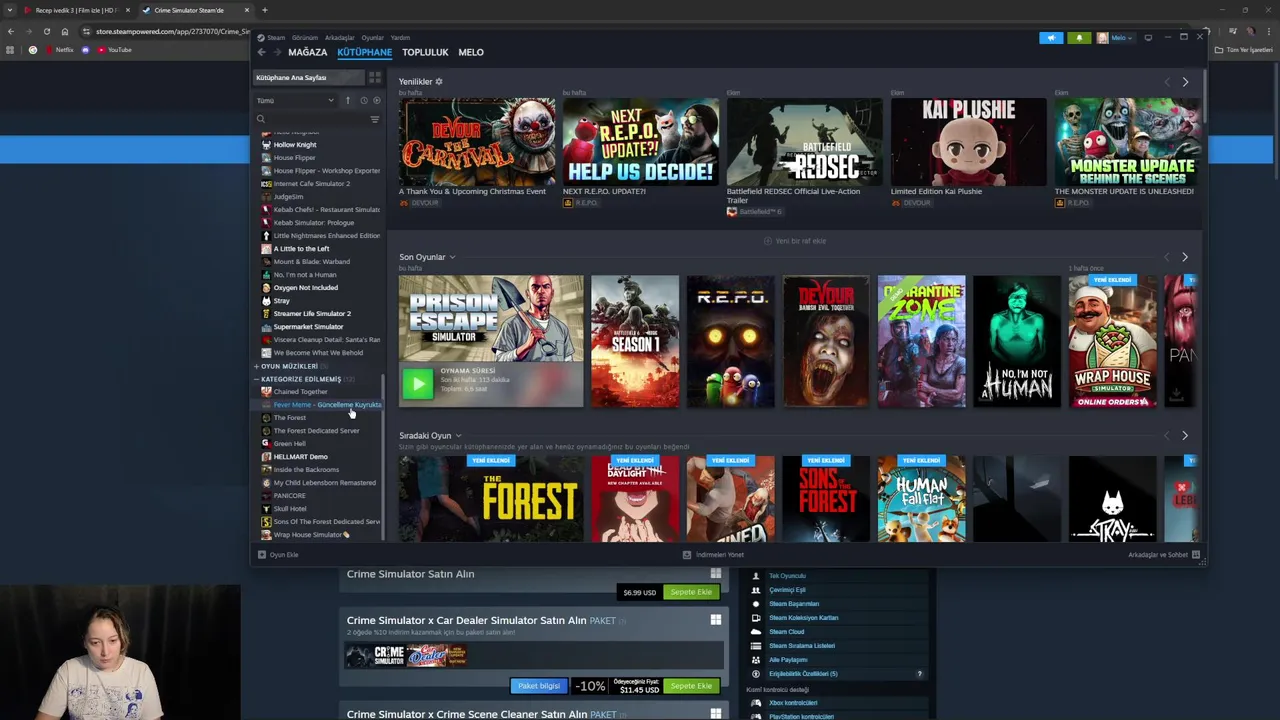Open advanced filter options icon in search bar

coord(375,120)
